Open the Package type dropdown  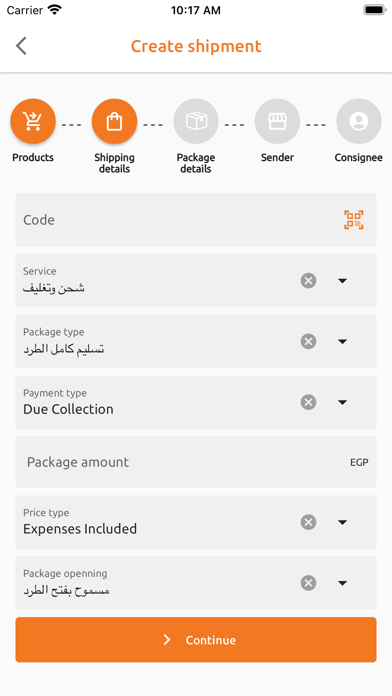[x=342, y=341]
